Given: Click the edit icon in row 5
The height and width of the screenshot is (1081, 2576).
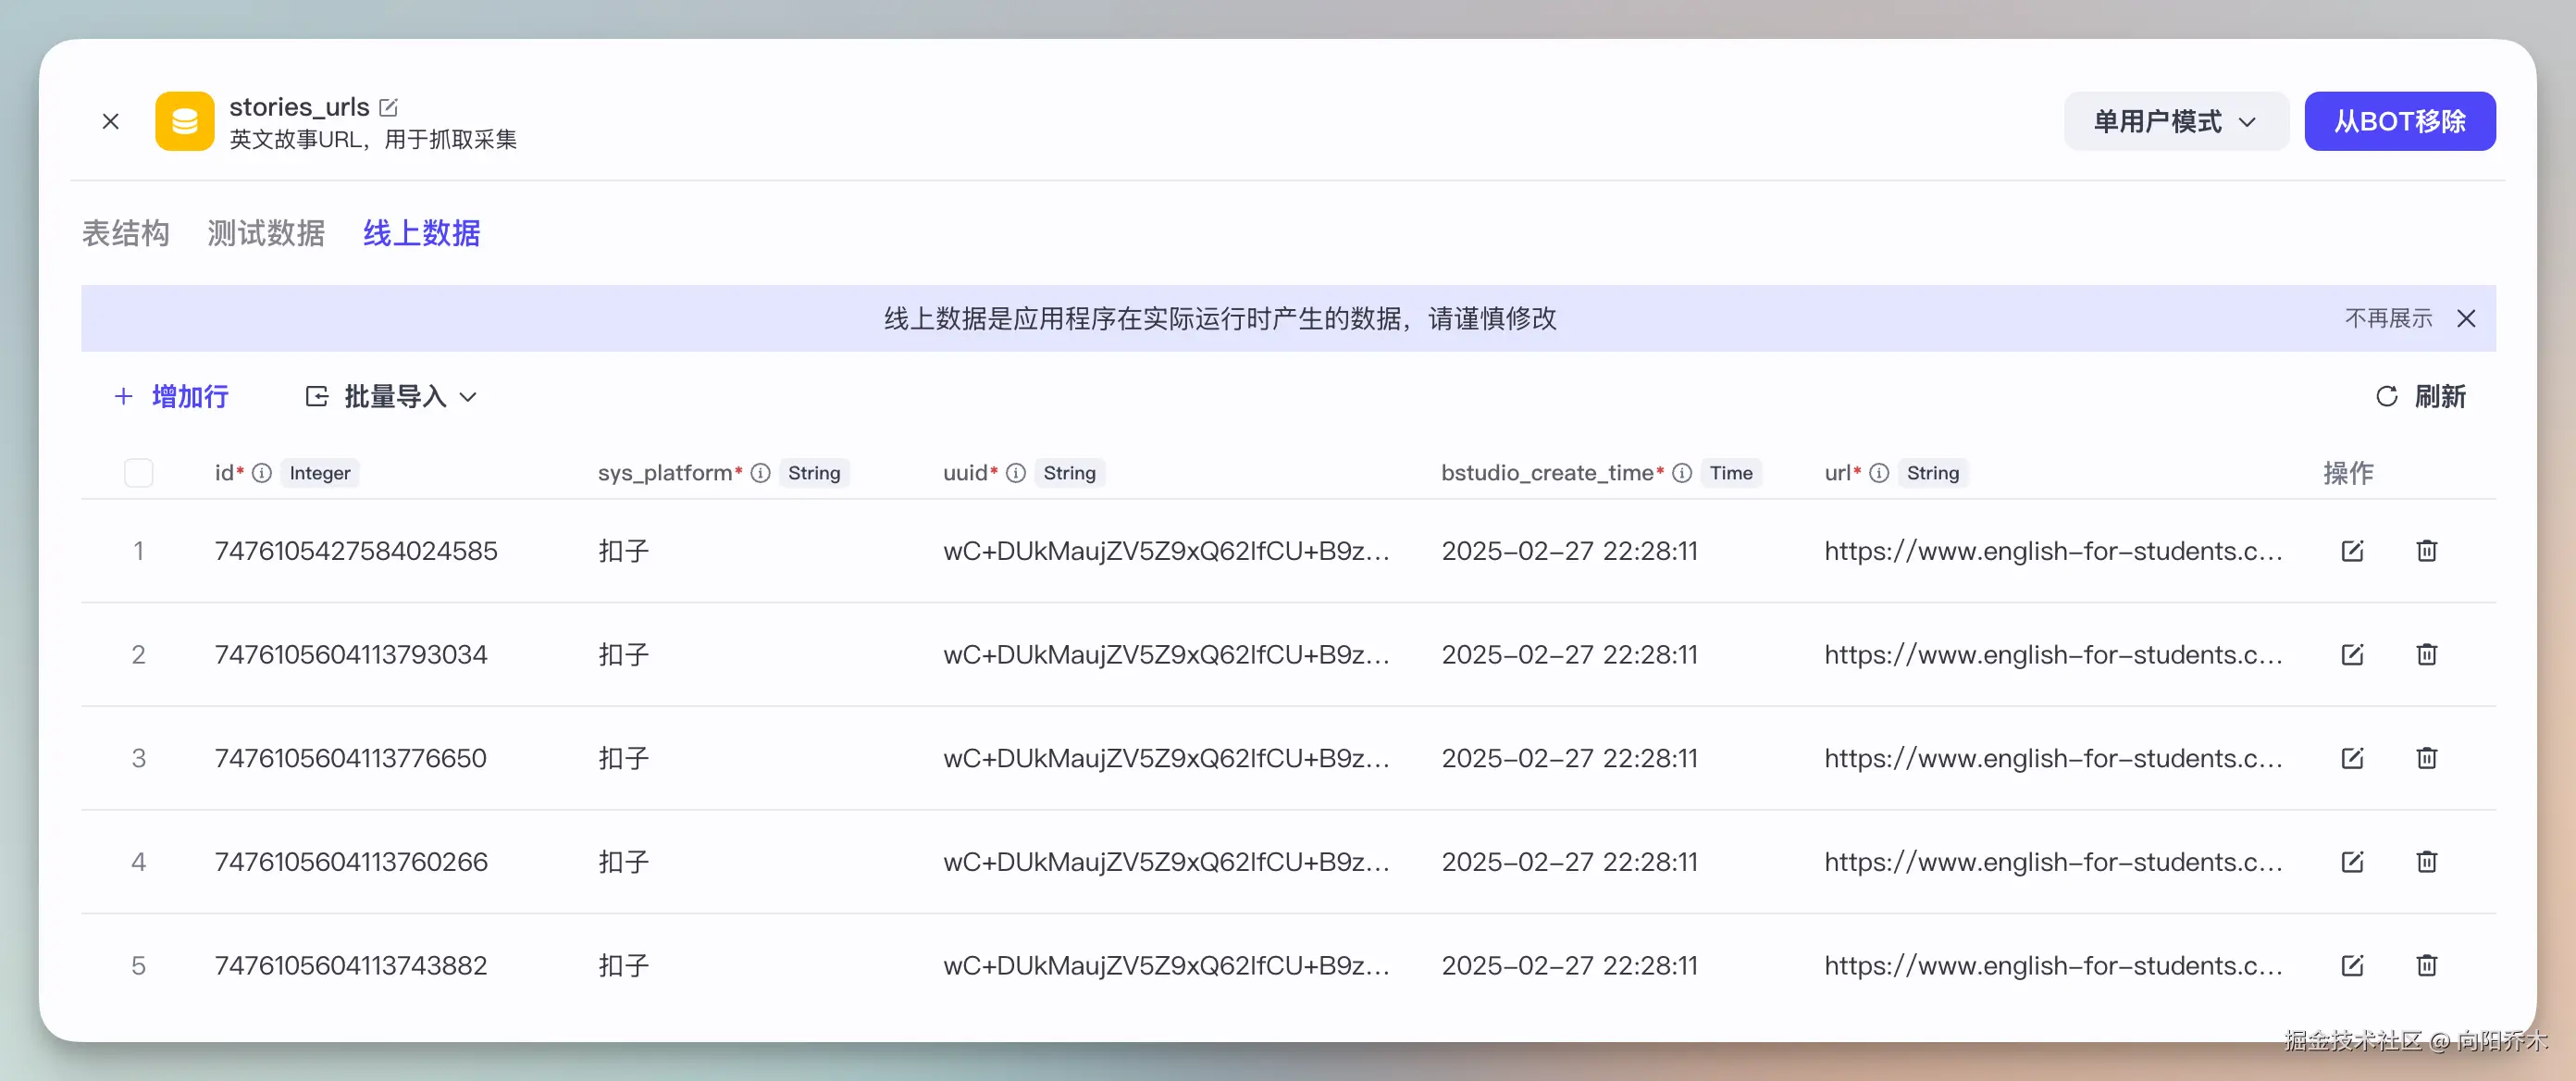Looking at the screenshot, I should pos(2352,966).
